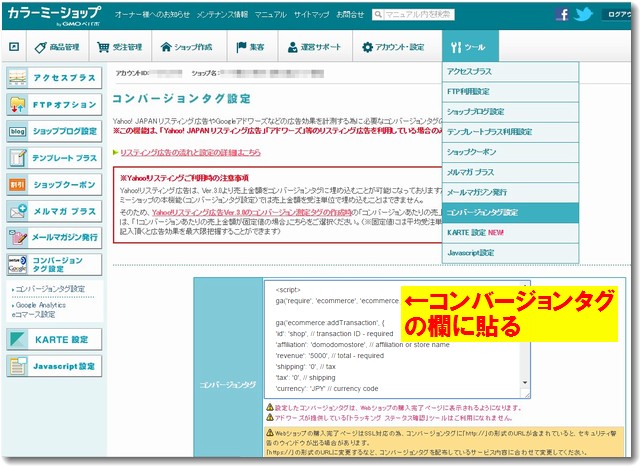This screenshot has width=640, height=466.
Task: Open リスティング広告の流れと設定の詳細はこちら link
Action: click(x=190, y=153)
